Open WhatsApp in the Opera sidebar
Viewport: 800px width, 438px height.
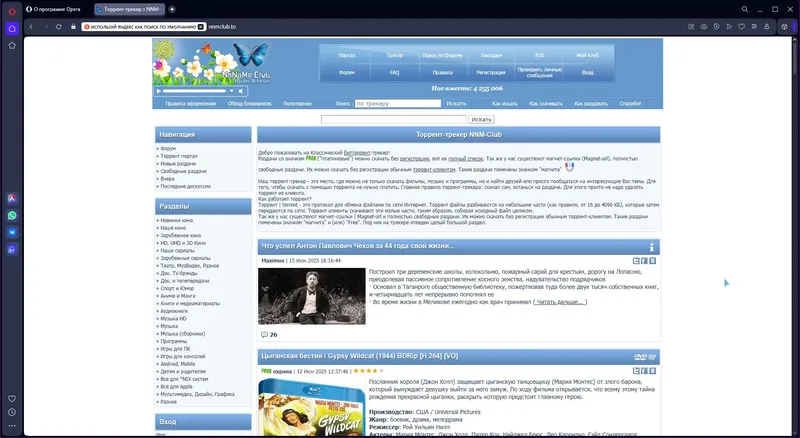tap(12, 215)
